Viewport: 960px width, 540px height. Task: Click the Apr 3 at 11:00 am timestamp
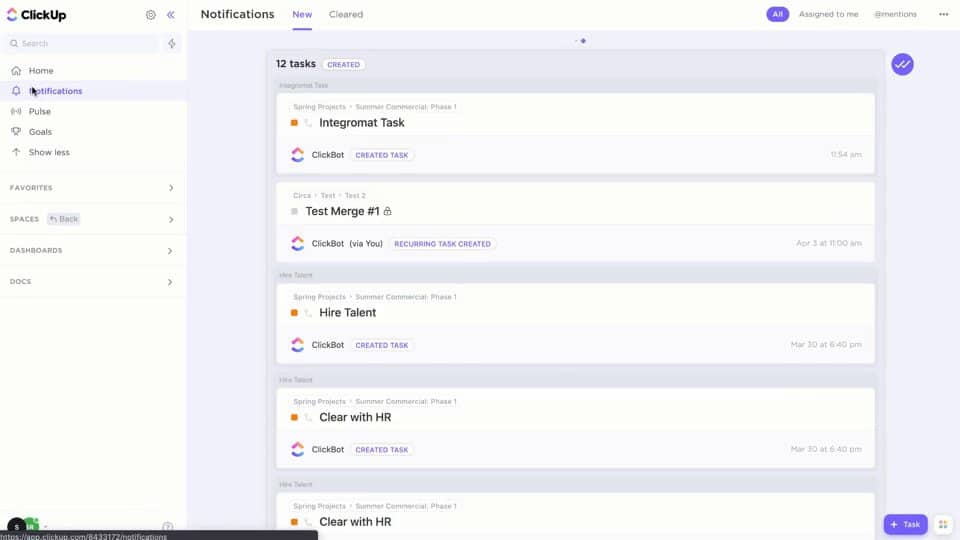coord(829,243)
